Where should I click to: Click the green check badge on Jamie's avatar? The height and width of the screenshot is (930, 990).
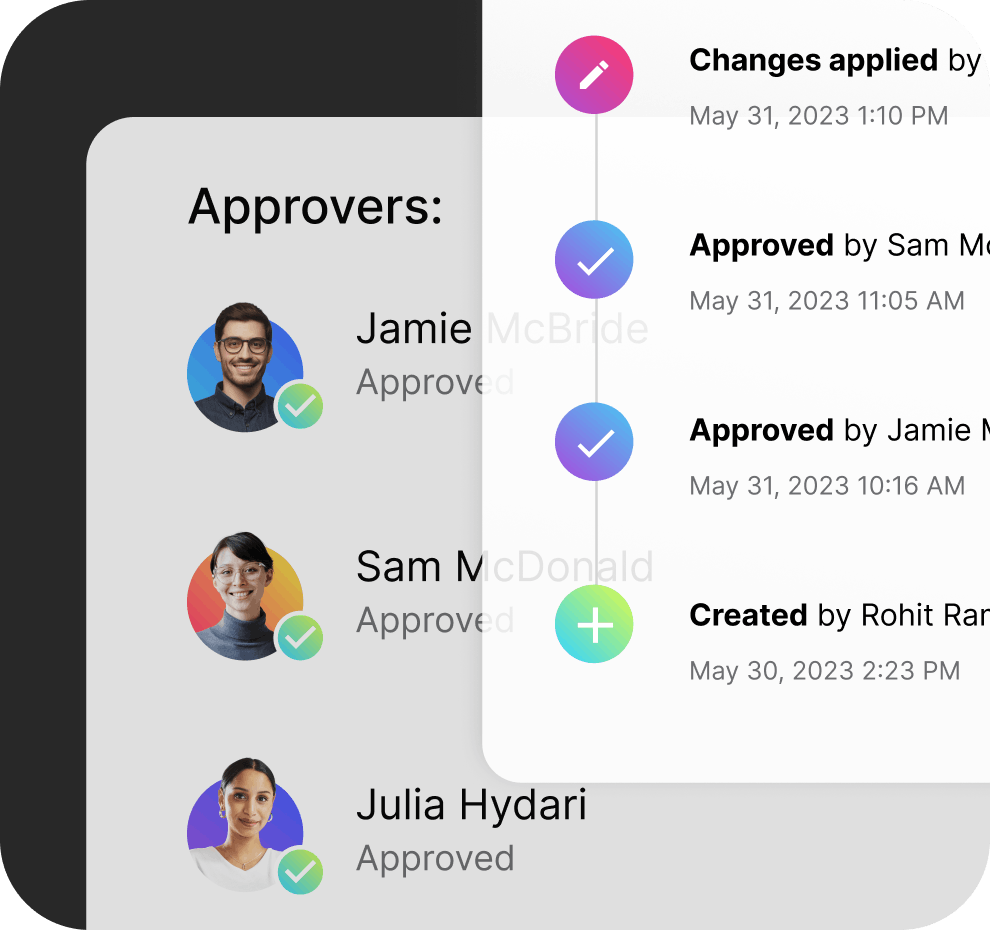(301, 405)
